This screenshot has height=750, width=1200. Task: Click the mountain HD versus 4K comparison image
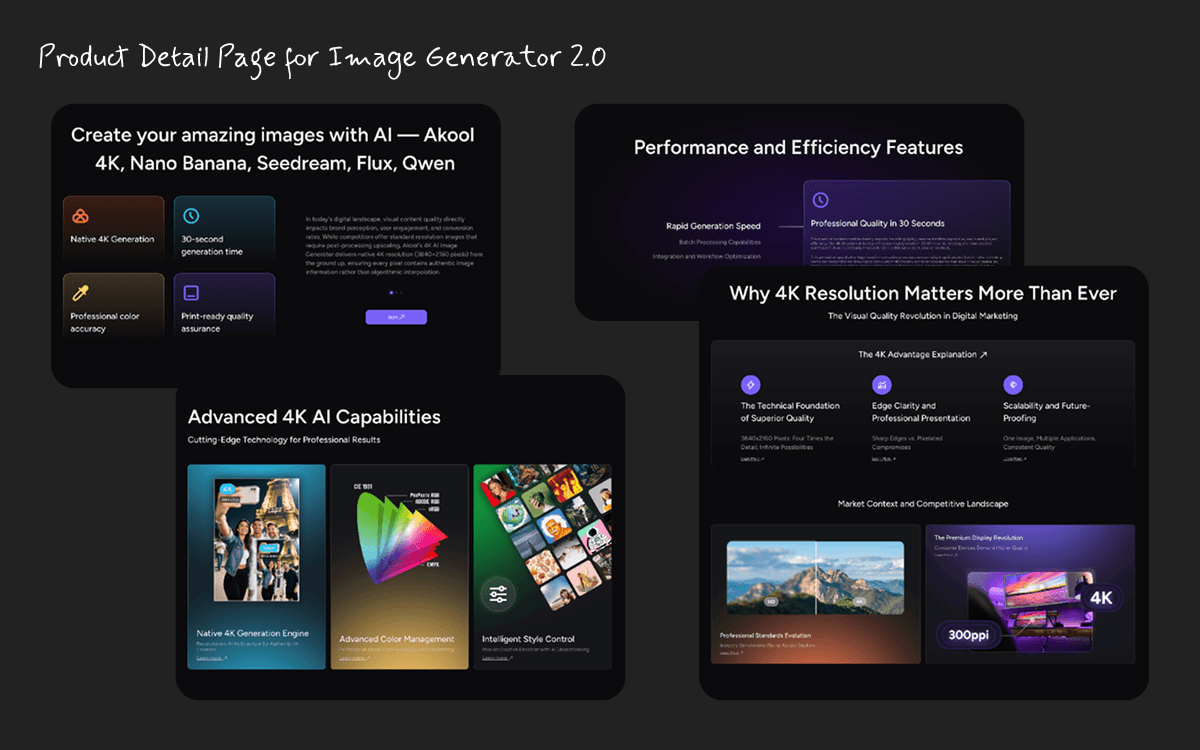[815, 578]
